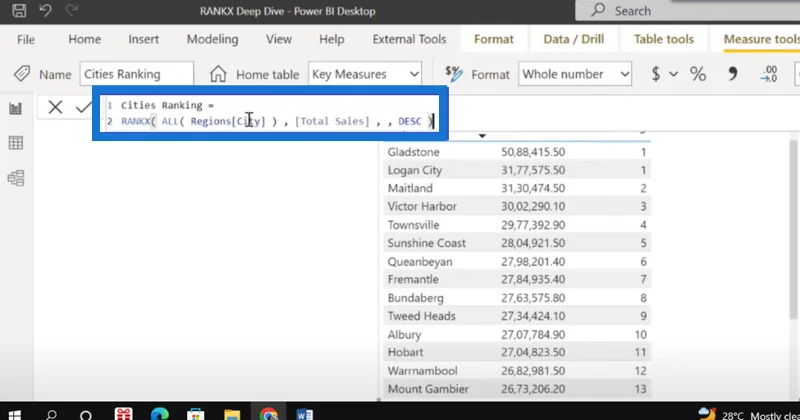This screenshot has width=800, height=420.
Task: Cancel the formula with X icon
Action: [x=55, y=107]
